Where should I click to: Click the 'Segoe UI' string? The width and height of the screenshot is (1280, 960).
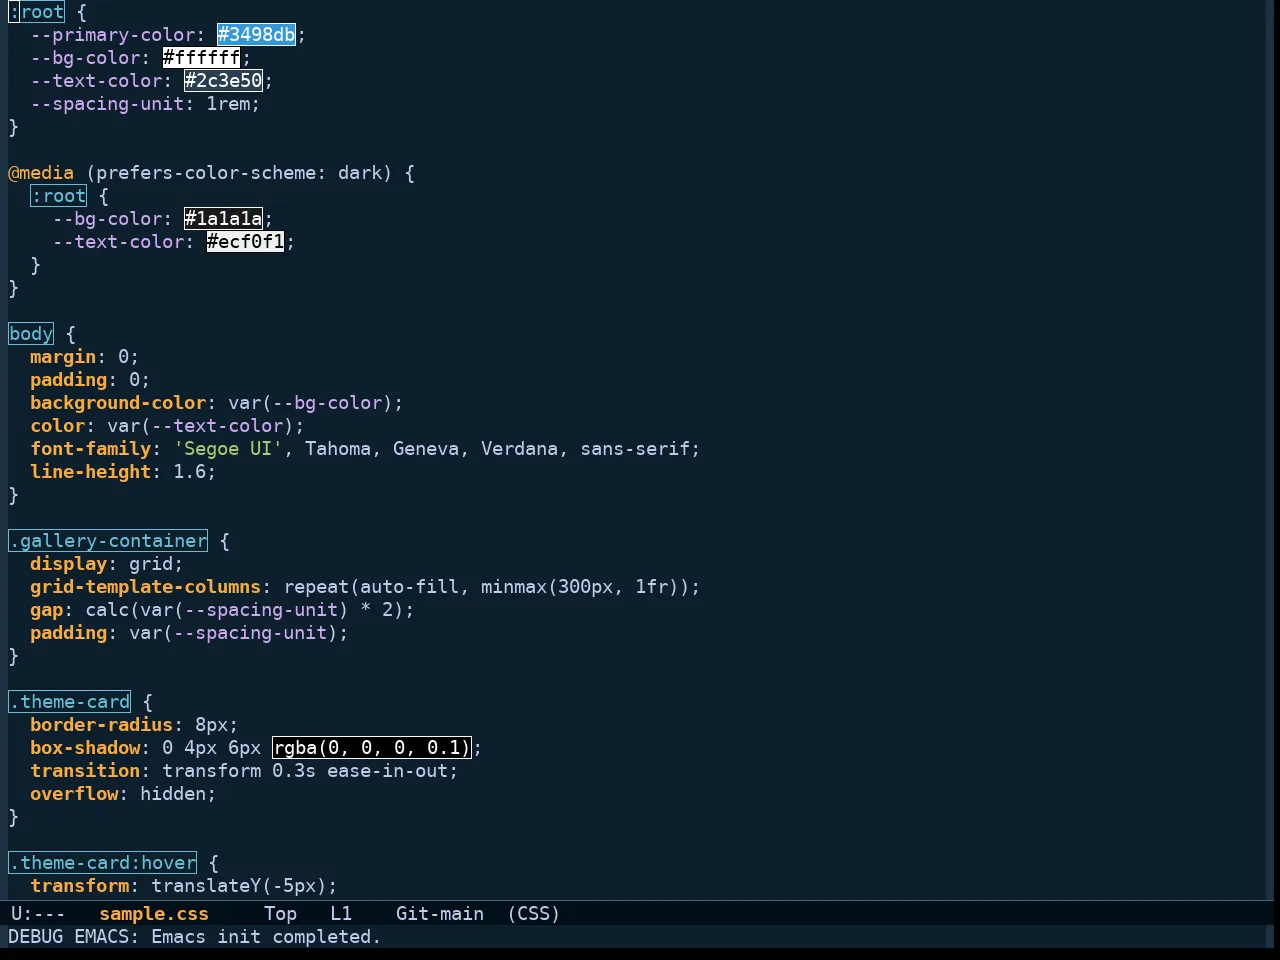(228, 449)
